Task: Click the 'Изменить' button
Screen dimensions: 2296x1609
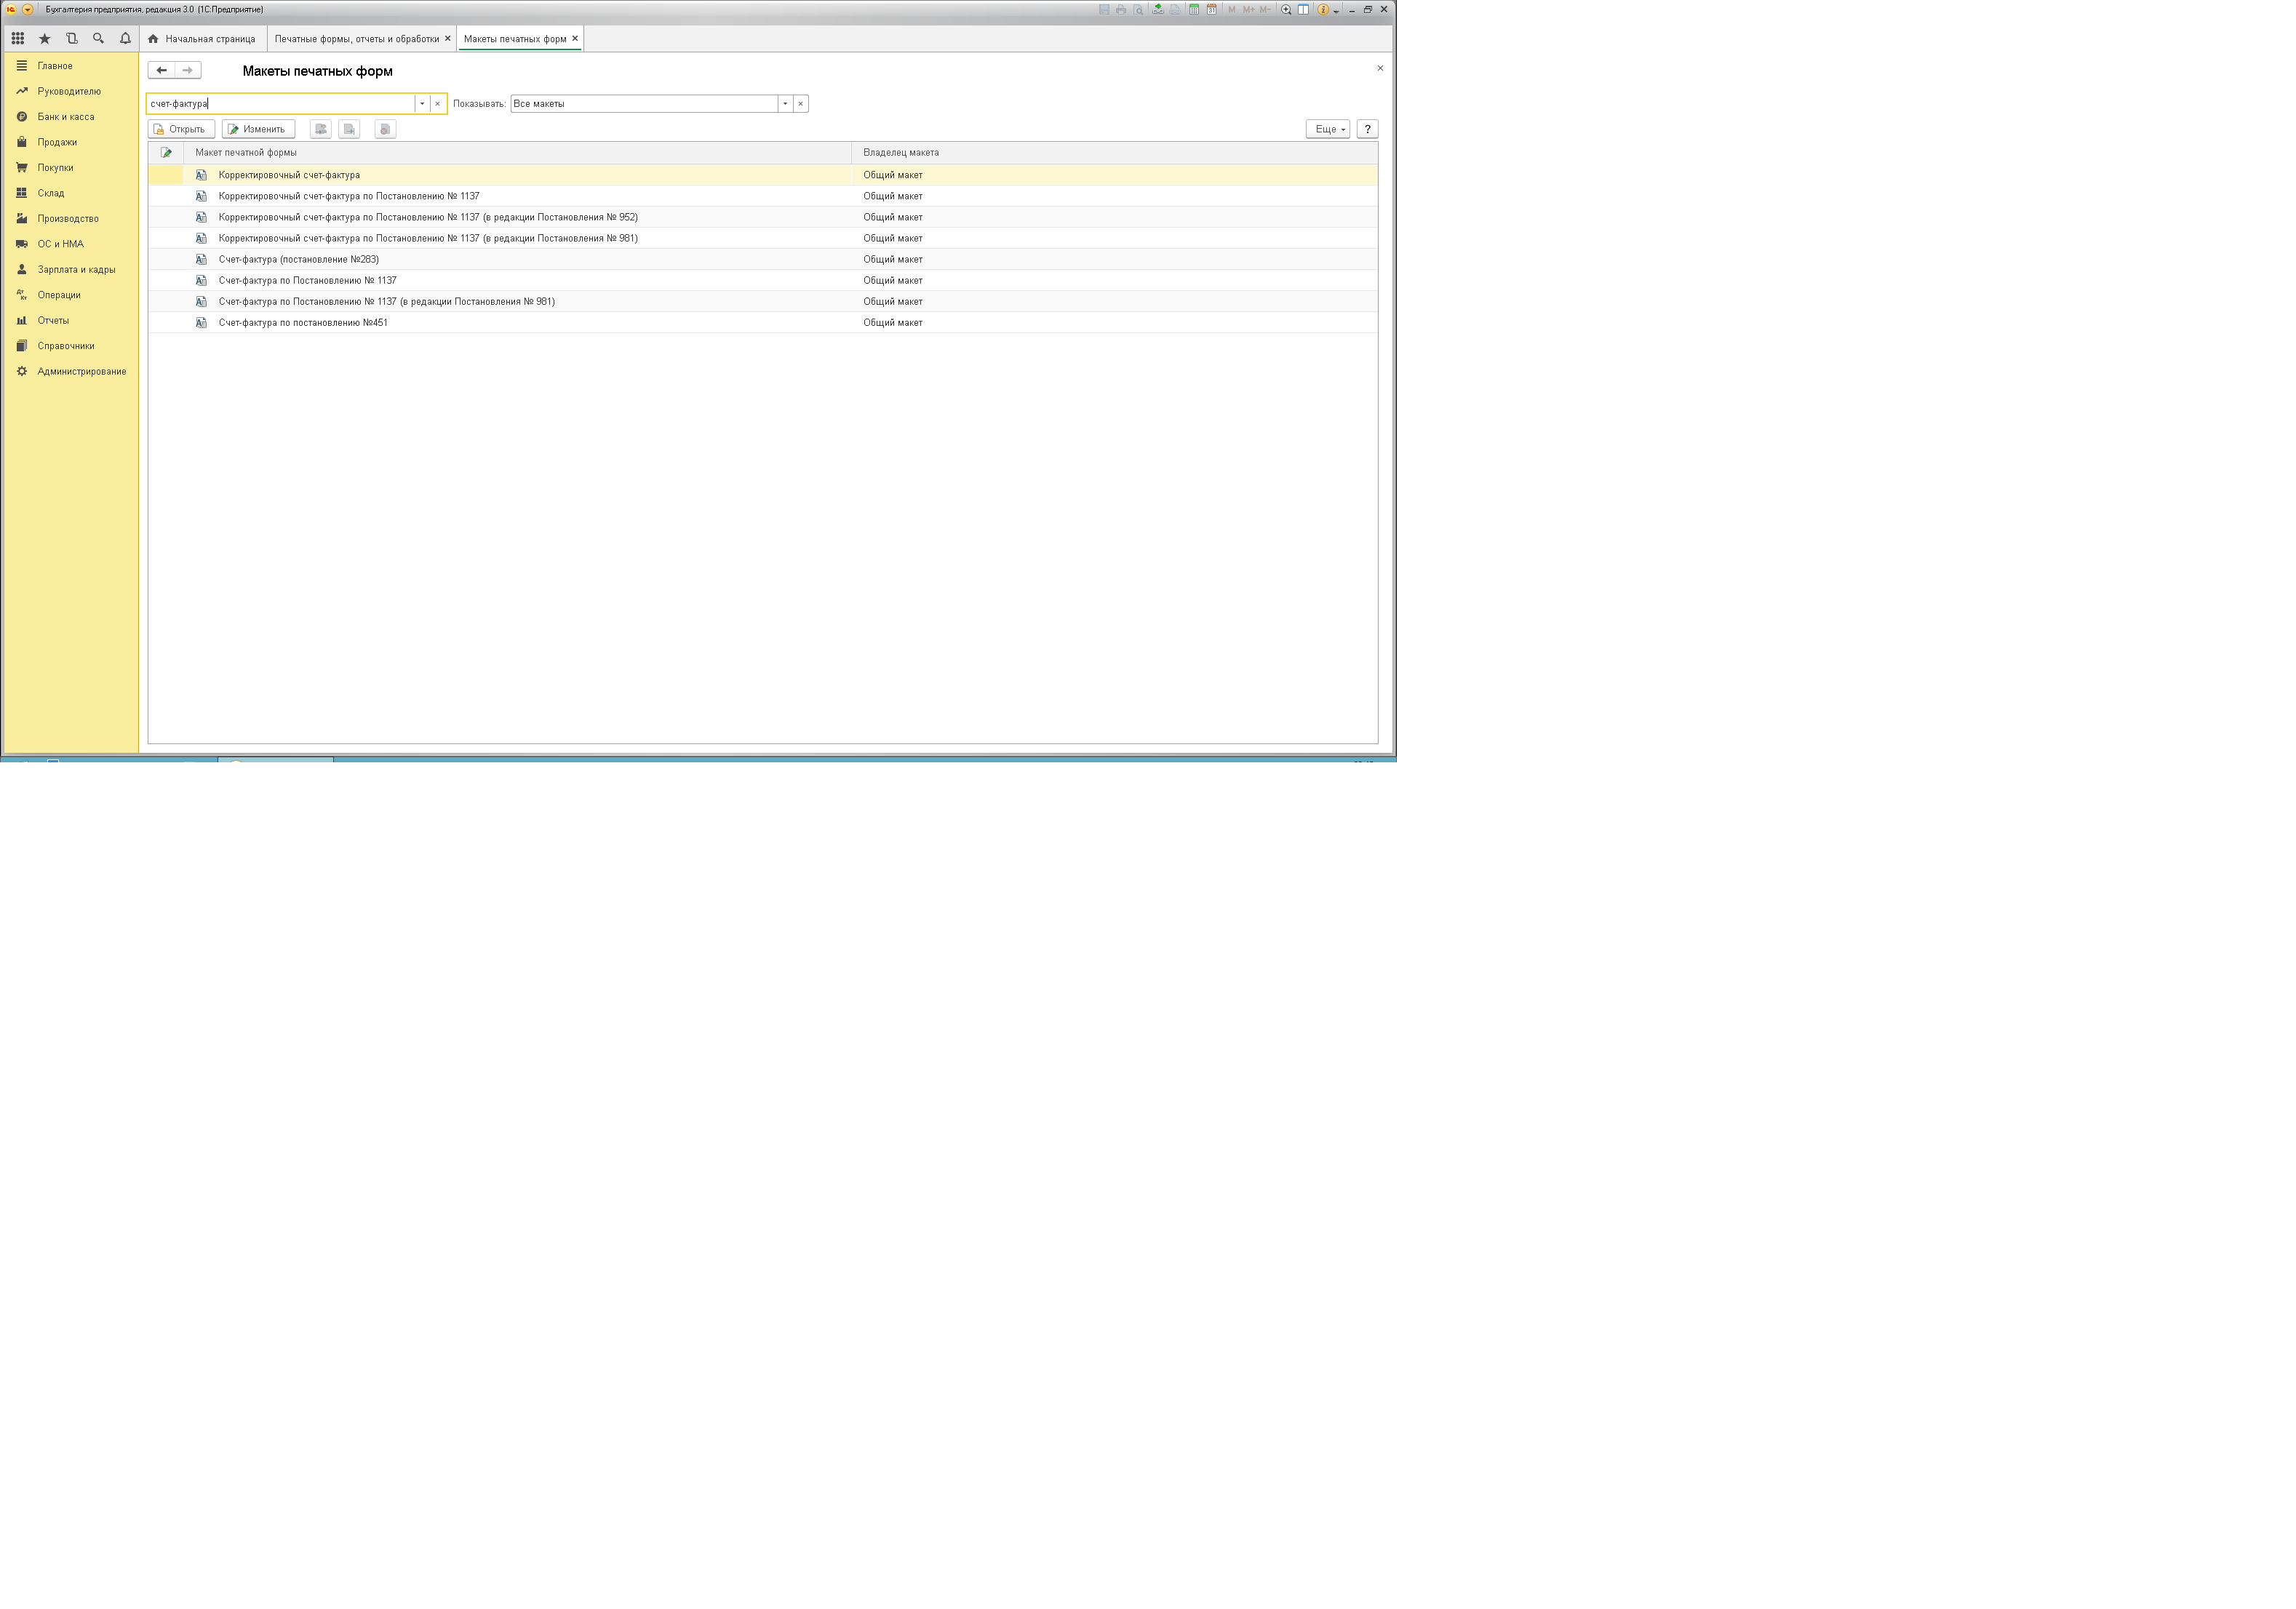Action: click(x=257, y=129)
